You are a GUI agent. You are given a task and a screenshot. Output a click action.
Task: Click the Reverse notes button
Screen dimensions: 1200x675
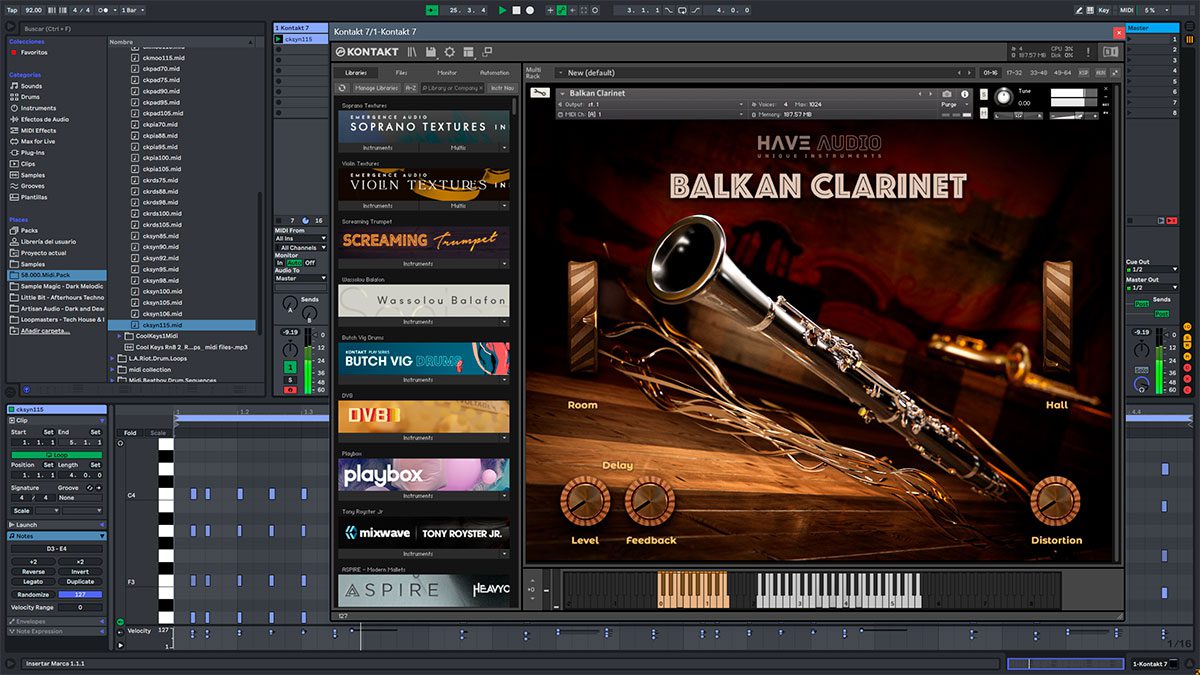click(32, 572)
